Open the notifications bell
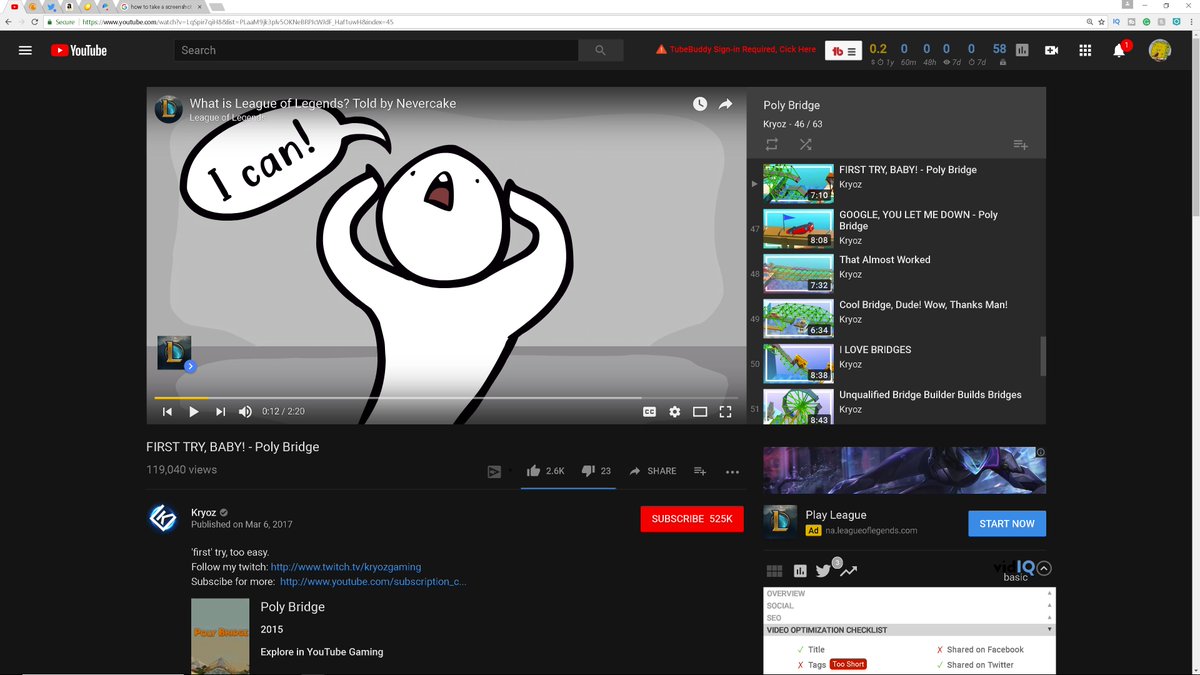Screen dimensions: 1200x675 [1120, 50]
